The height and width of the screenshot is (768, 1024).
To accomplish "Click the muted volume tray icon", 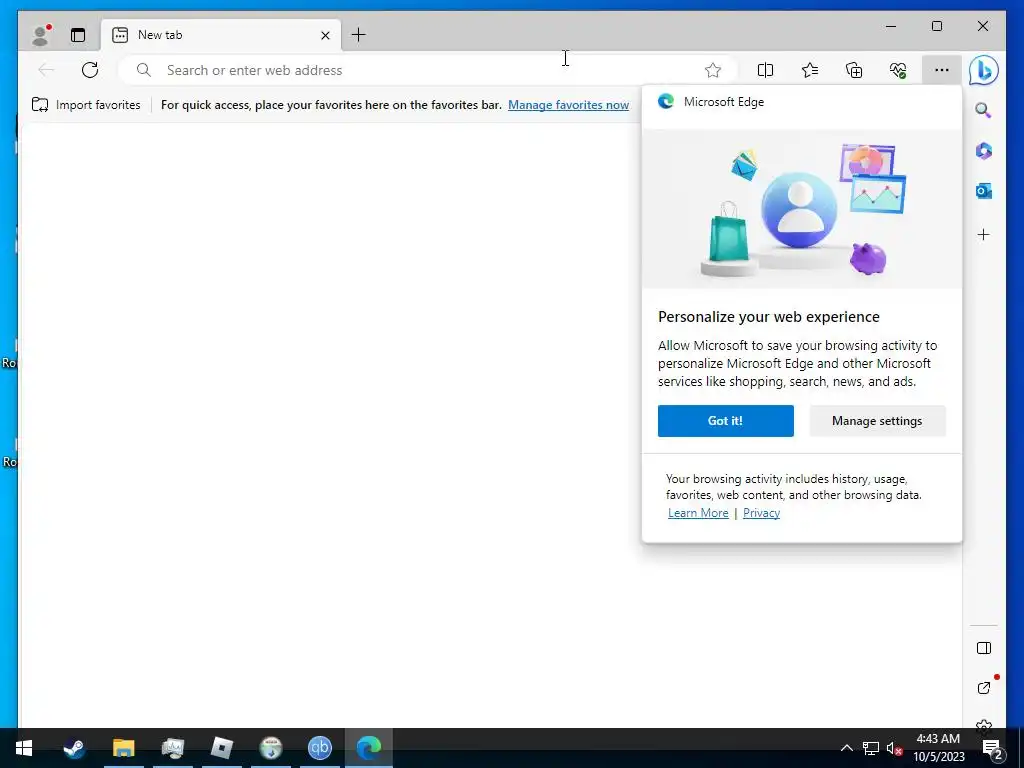I will click(894, 748).
